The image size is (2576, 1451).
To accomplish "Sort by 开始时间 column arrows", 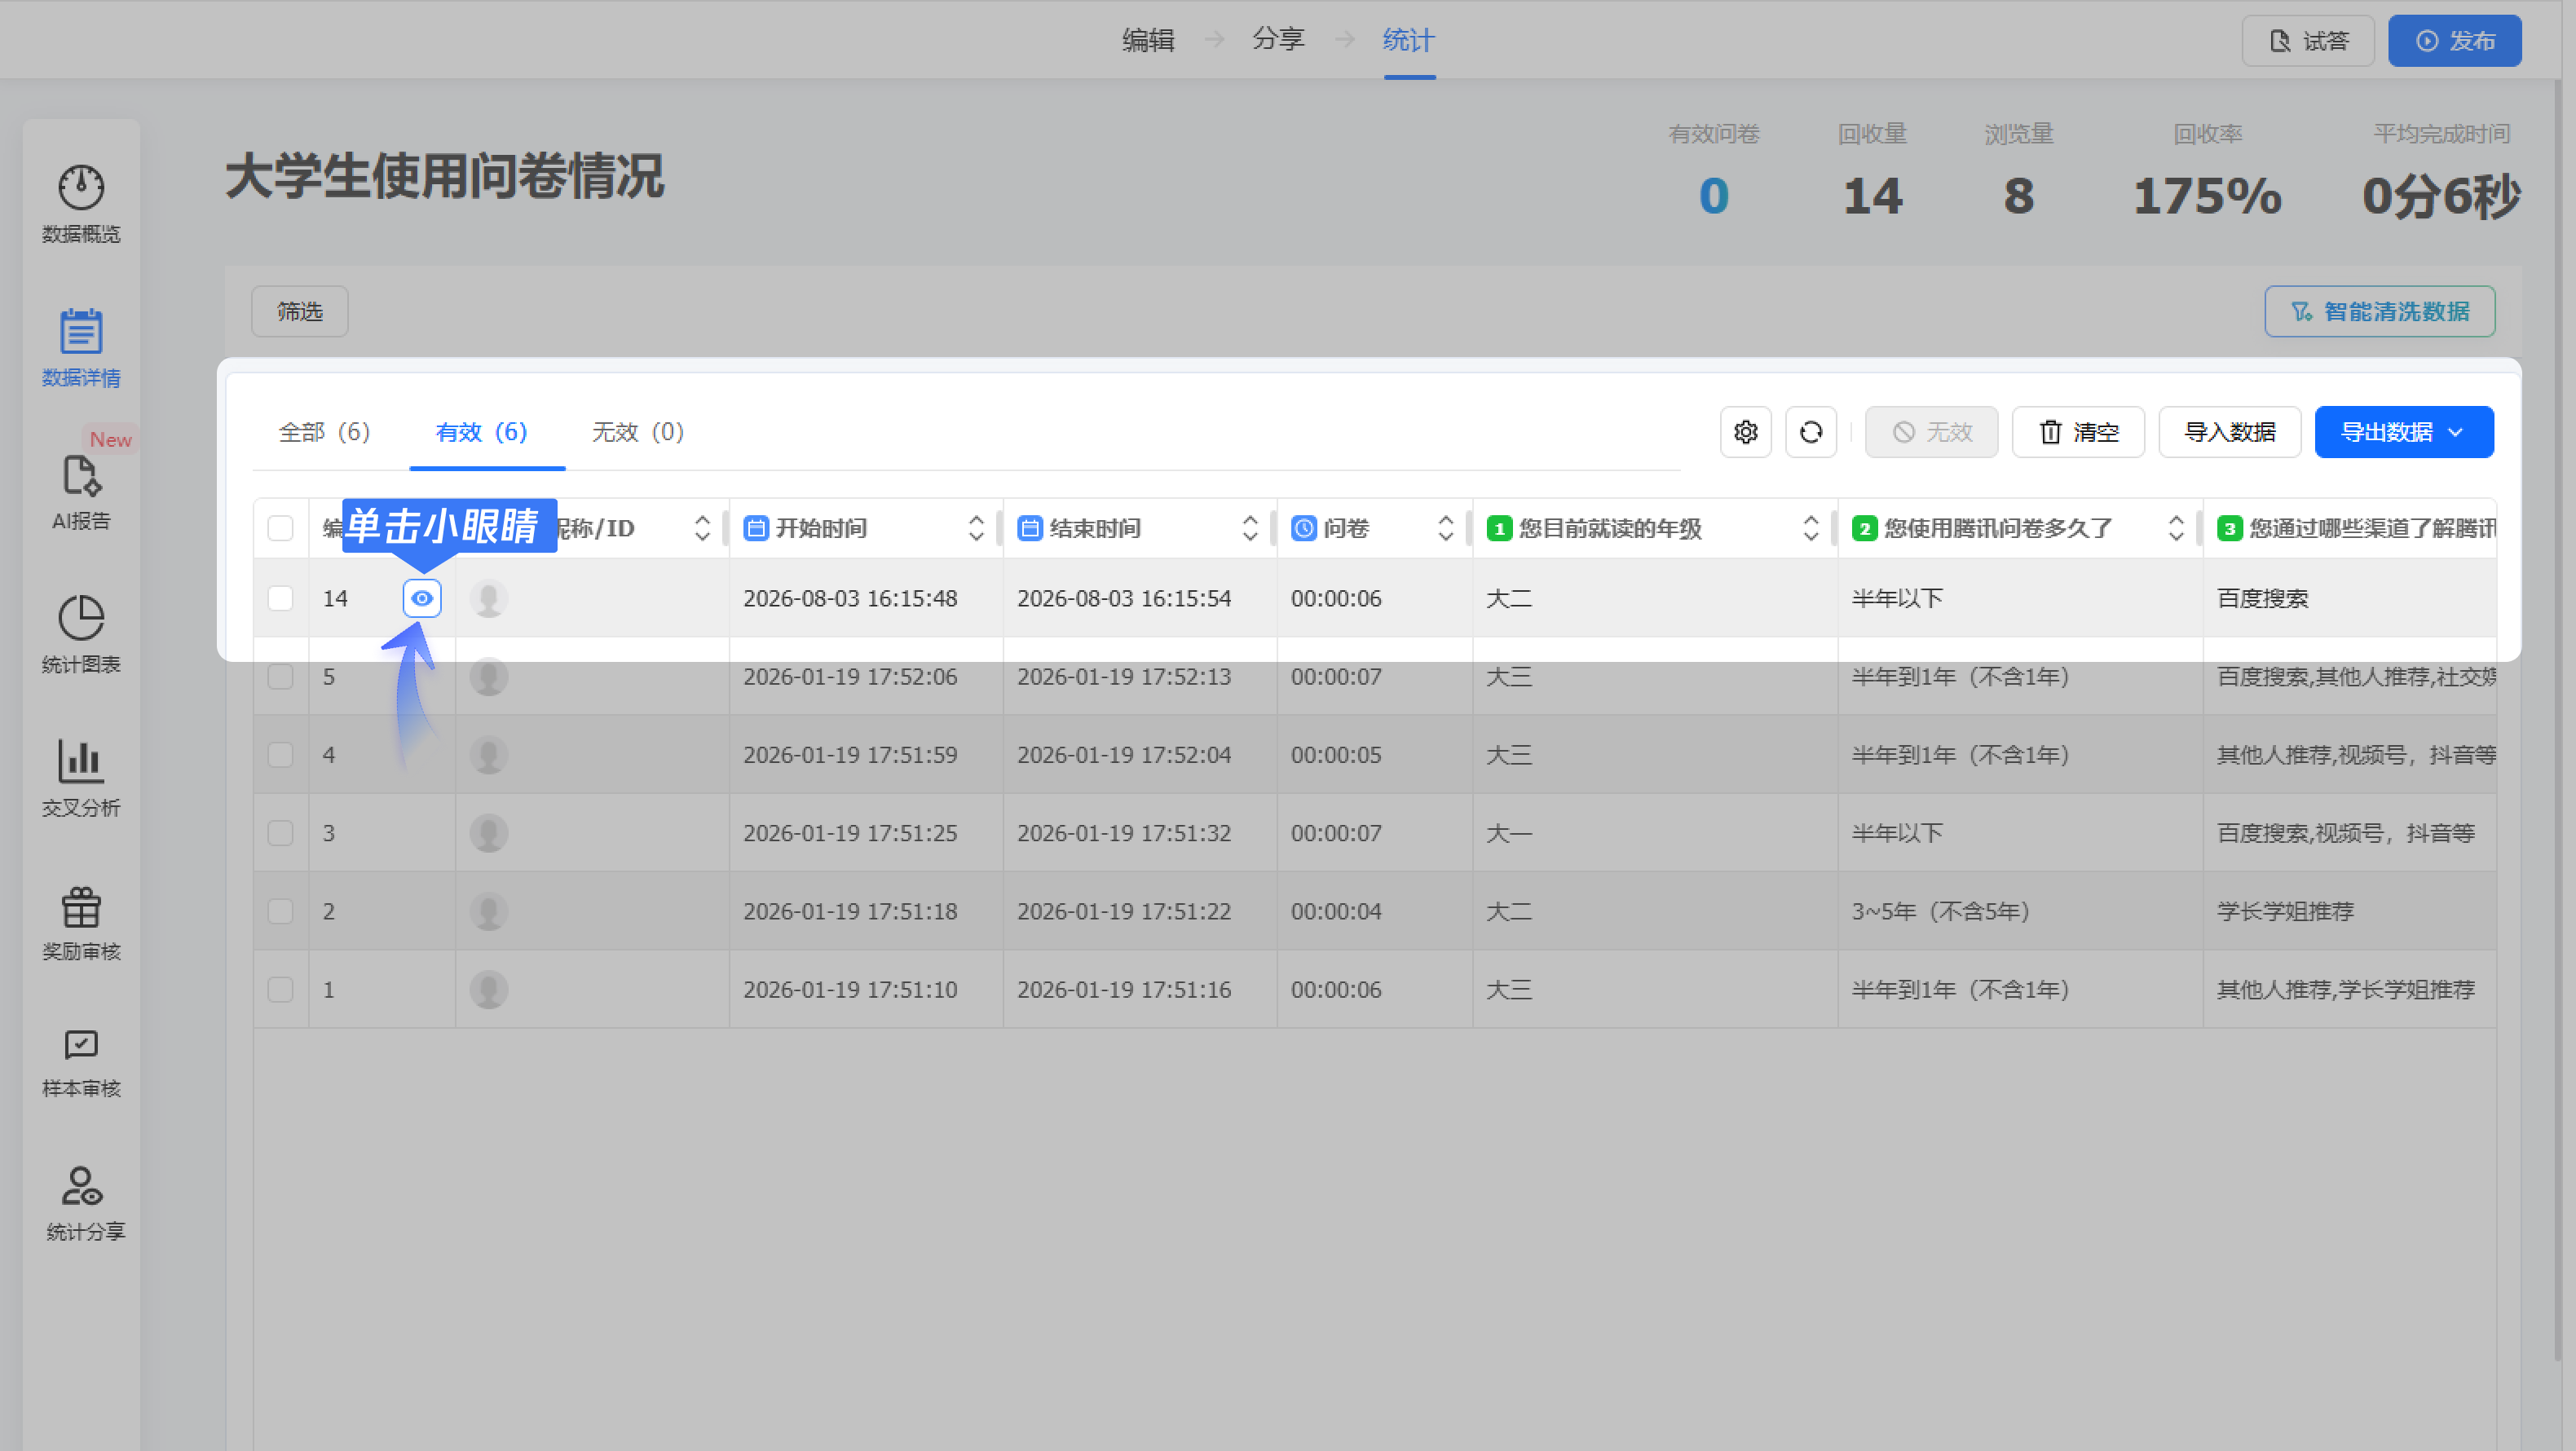I will click(976, 528).
